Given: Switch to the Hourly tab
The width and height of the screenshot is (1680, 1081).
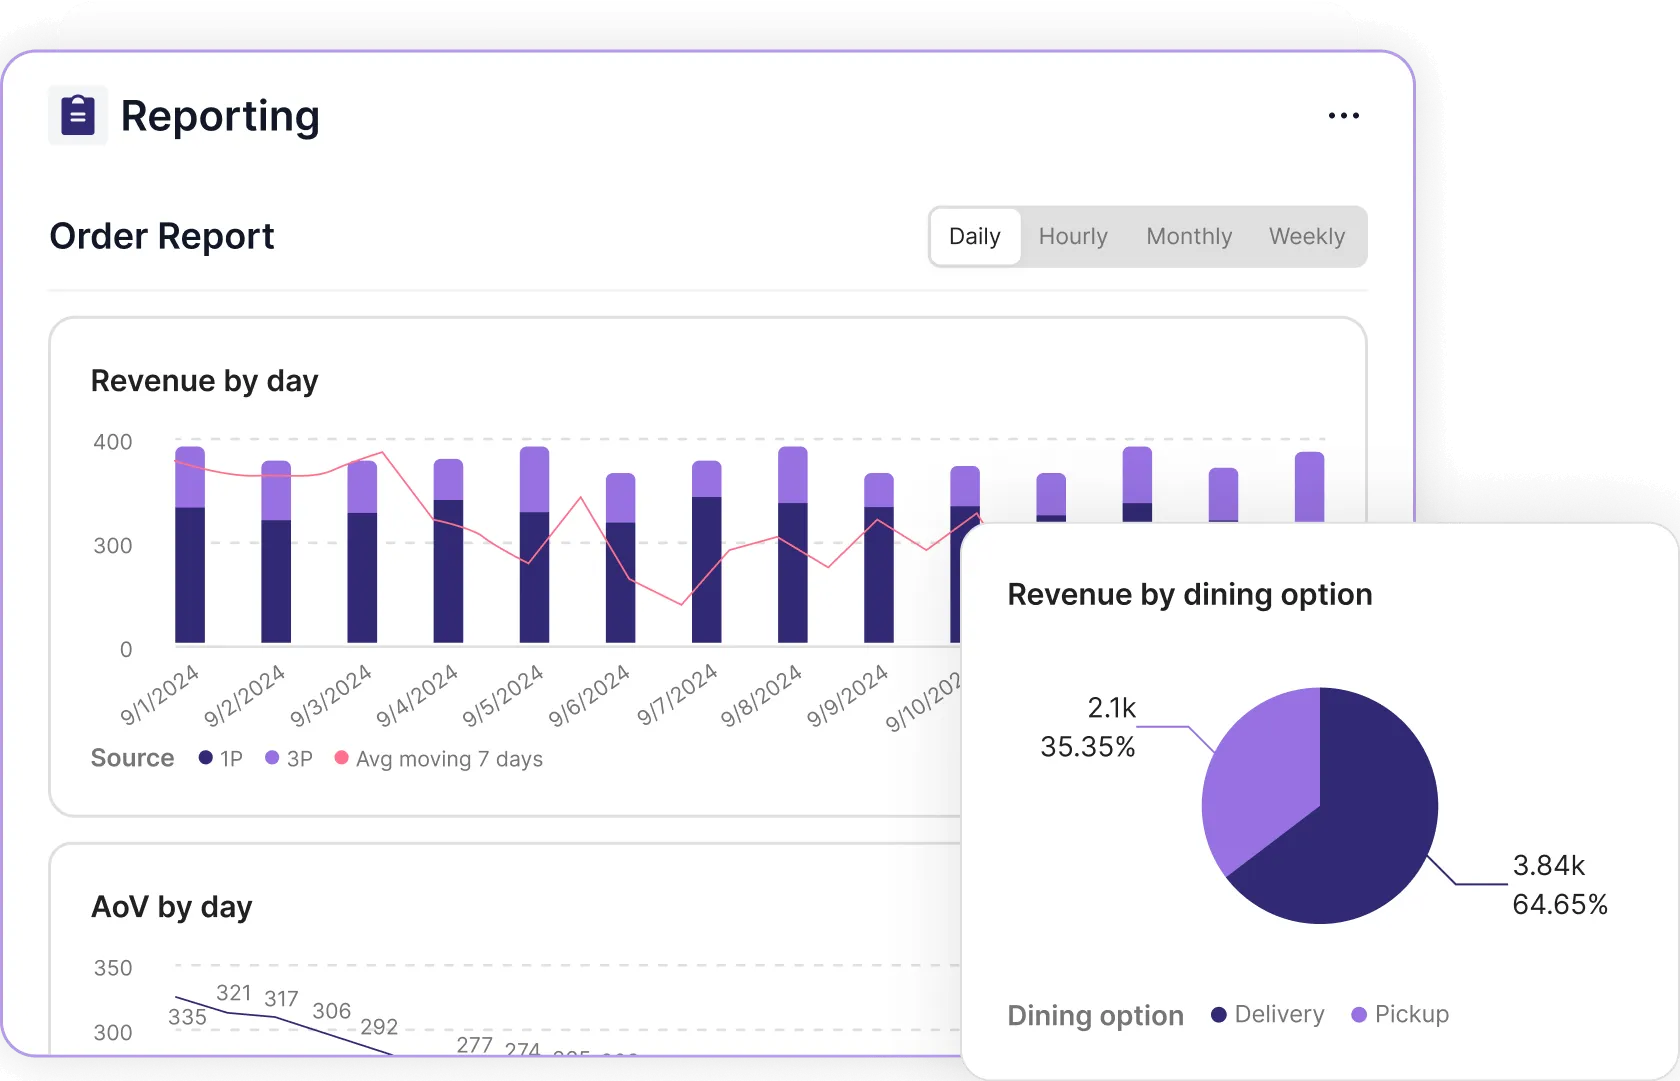Looking at the screenshot, I should (x=1072, y=237).
